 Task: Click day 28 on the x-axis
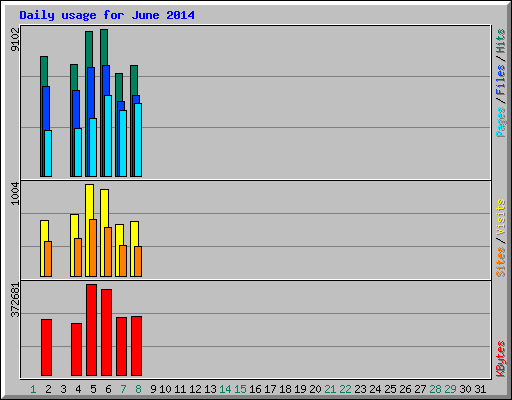pos(435,389)
